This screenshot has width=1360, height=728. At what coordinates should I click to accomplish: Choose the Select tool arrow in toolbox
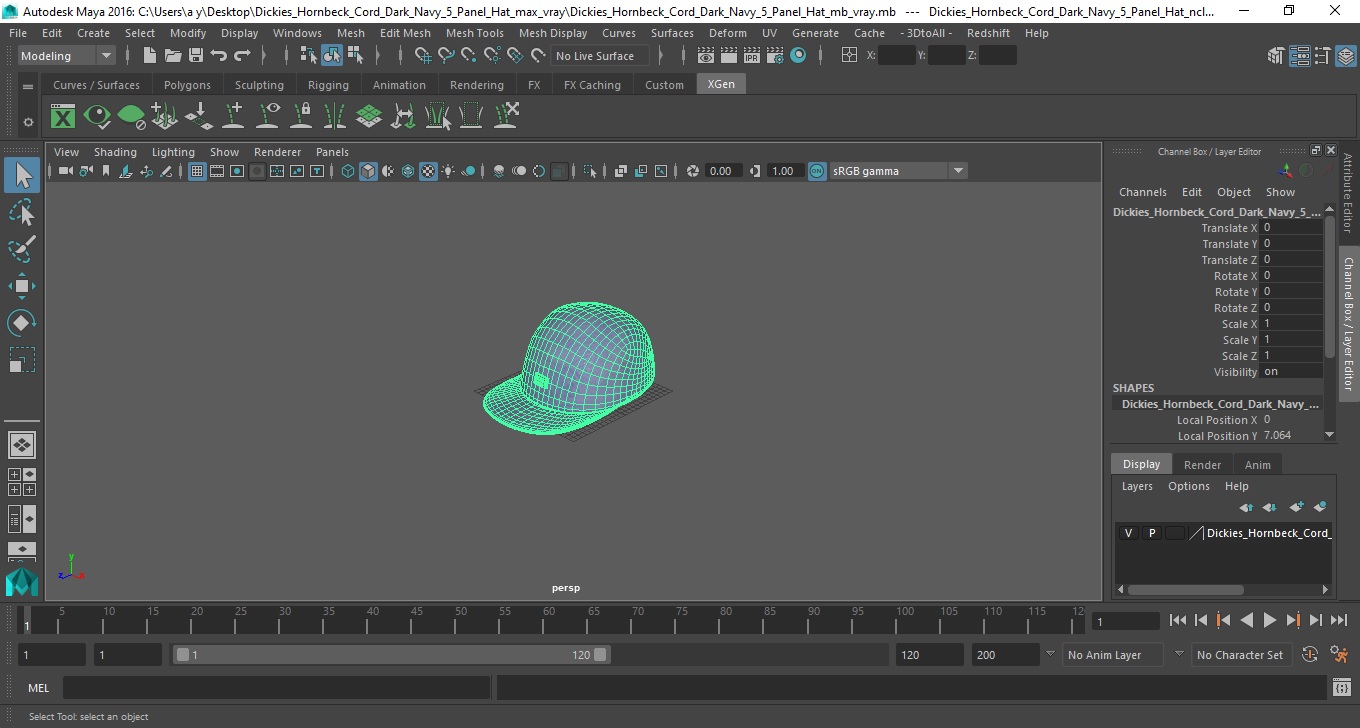[x=22, y=176]
